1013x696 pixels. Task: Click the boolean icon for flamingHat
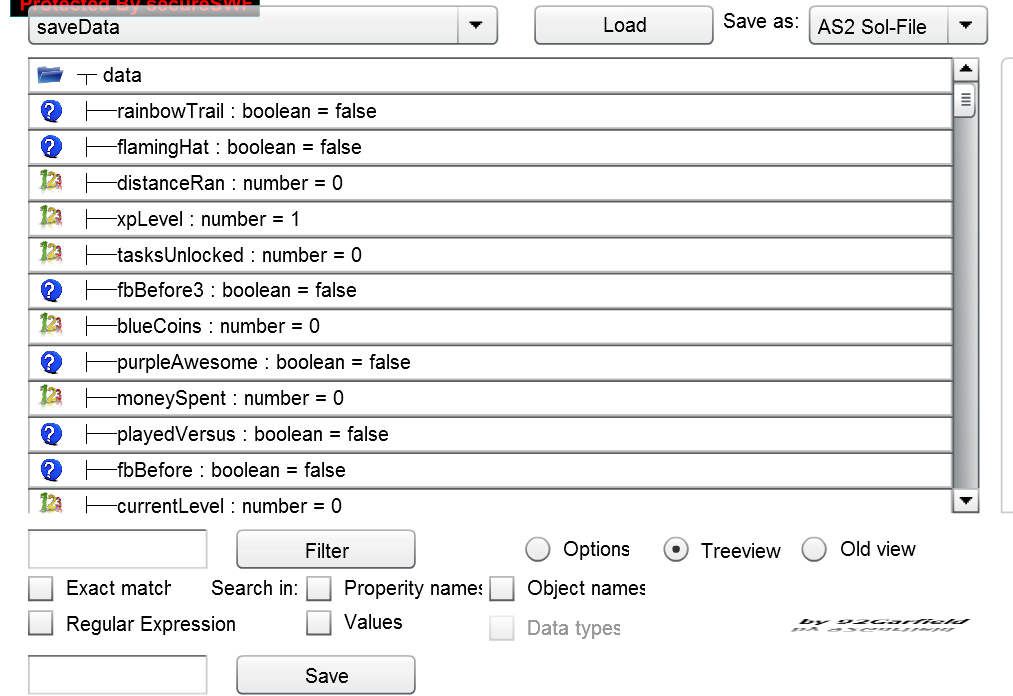(x=51, y=147)
